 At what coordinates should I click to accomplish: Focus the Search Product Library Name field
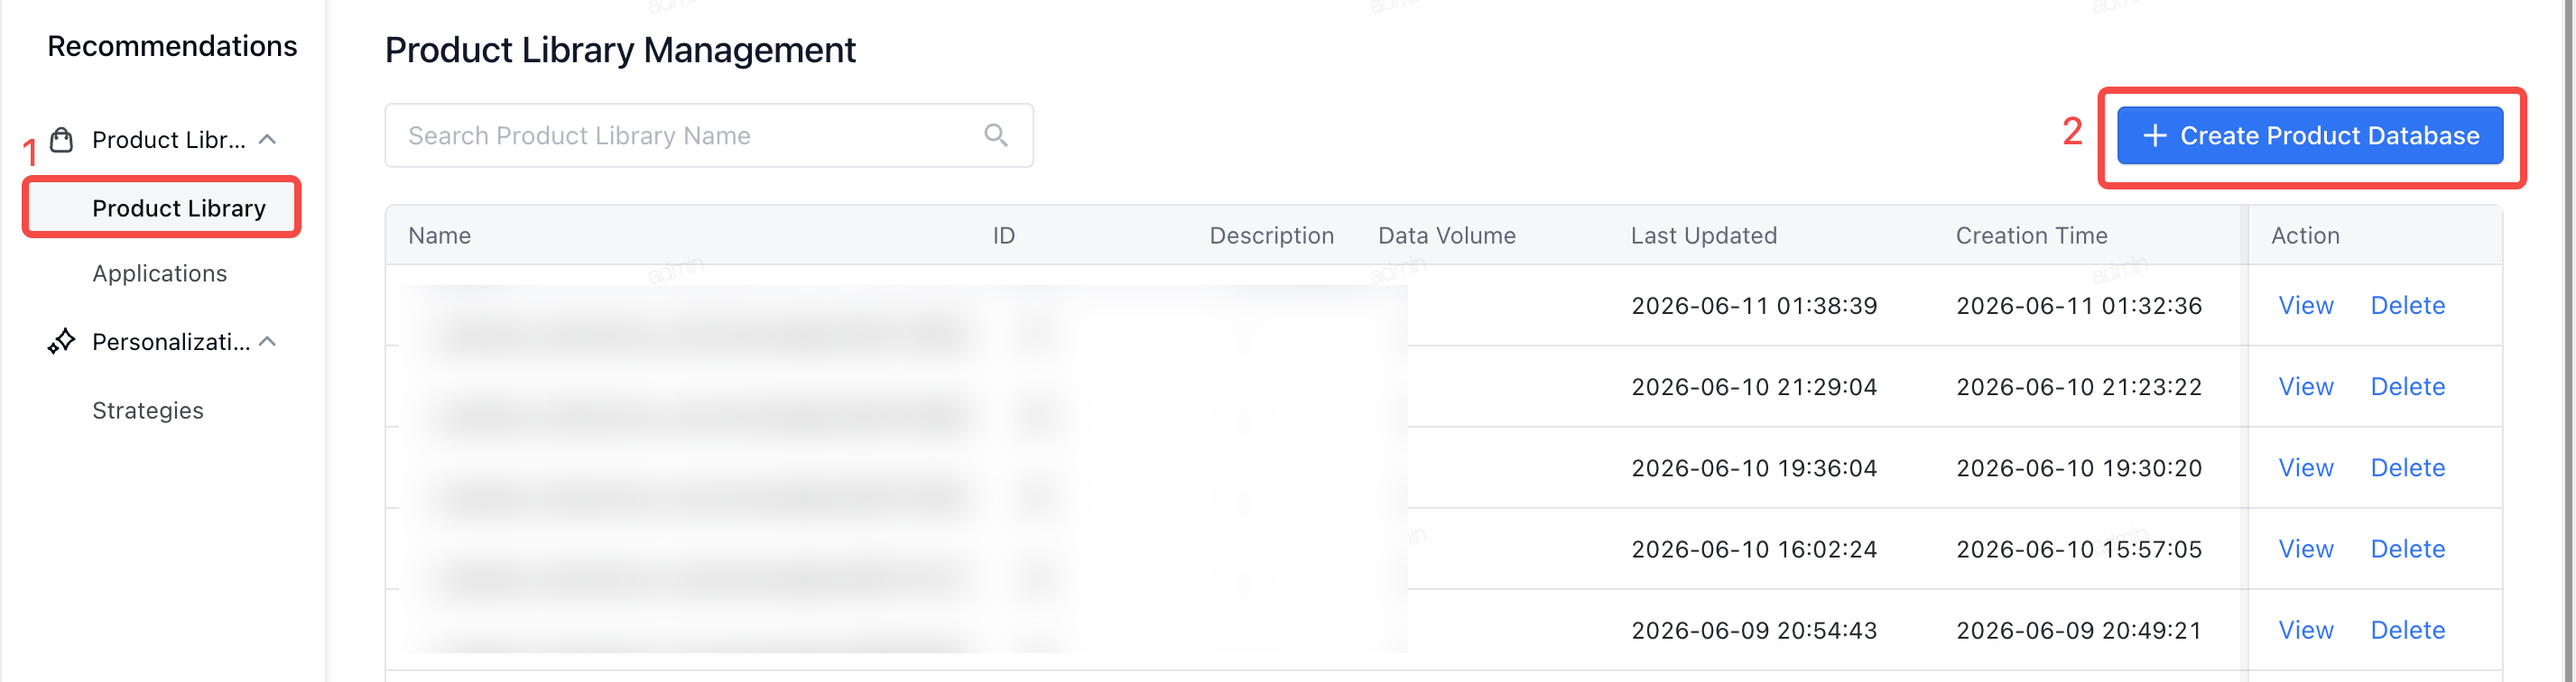coord(708,135)
